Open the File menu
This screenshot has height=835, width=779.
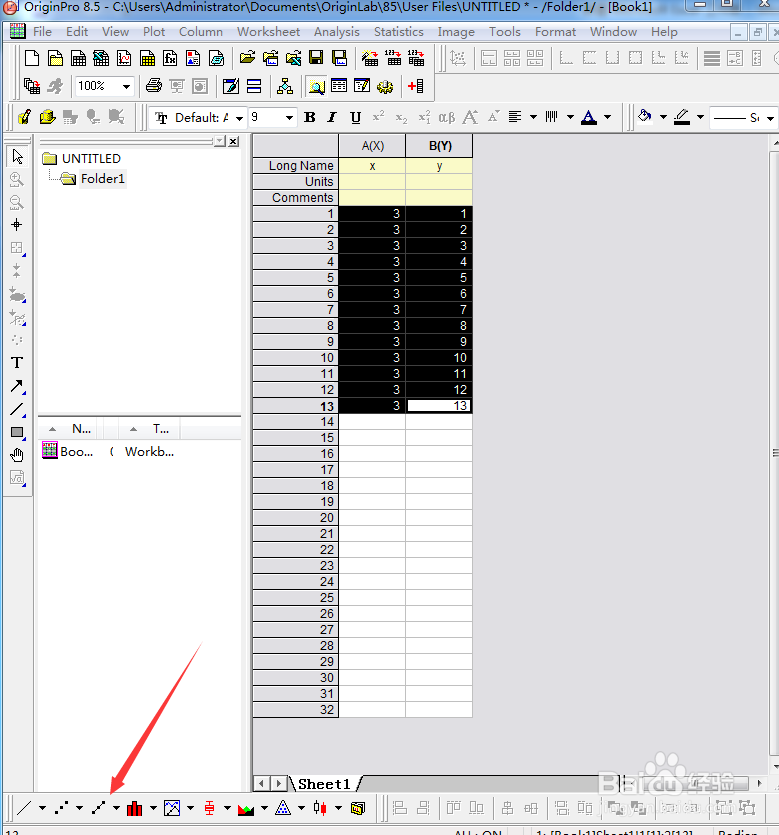(42, 32)
